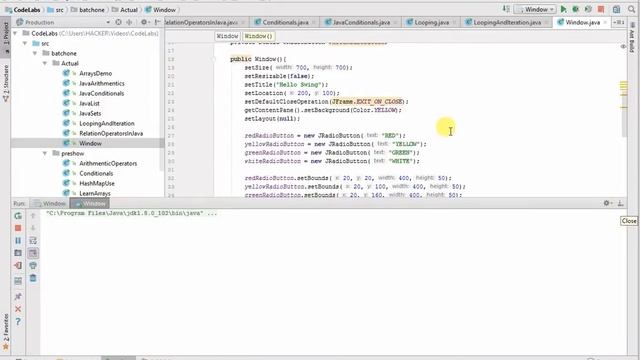This screenshot has width=640, height=360.
Task: Select the Window.java editor tab
Action: point(582,22)
